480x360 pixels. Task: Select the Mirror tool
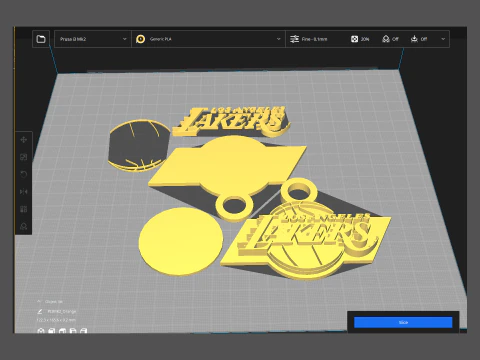tap(24, 192)
